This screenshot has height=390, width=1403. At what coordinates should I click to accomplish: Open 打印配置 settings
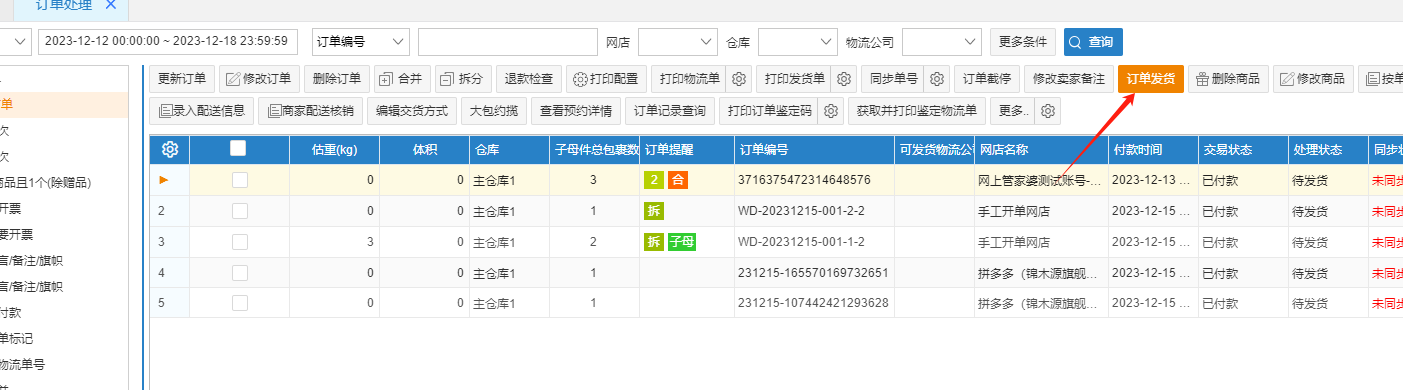(606, 79)
